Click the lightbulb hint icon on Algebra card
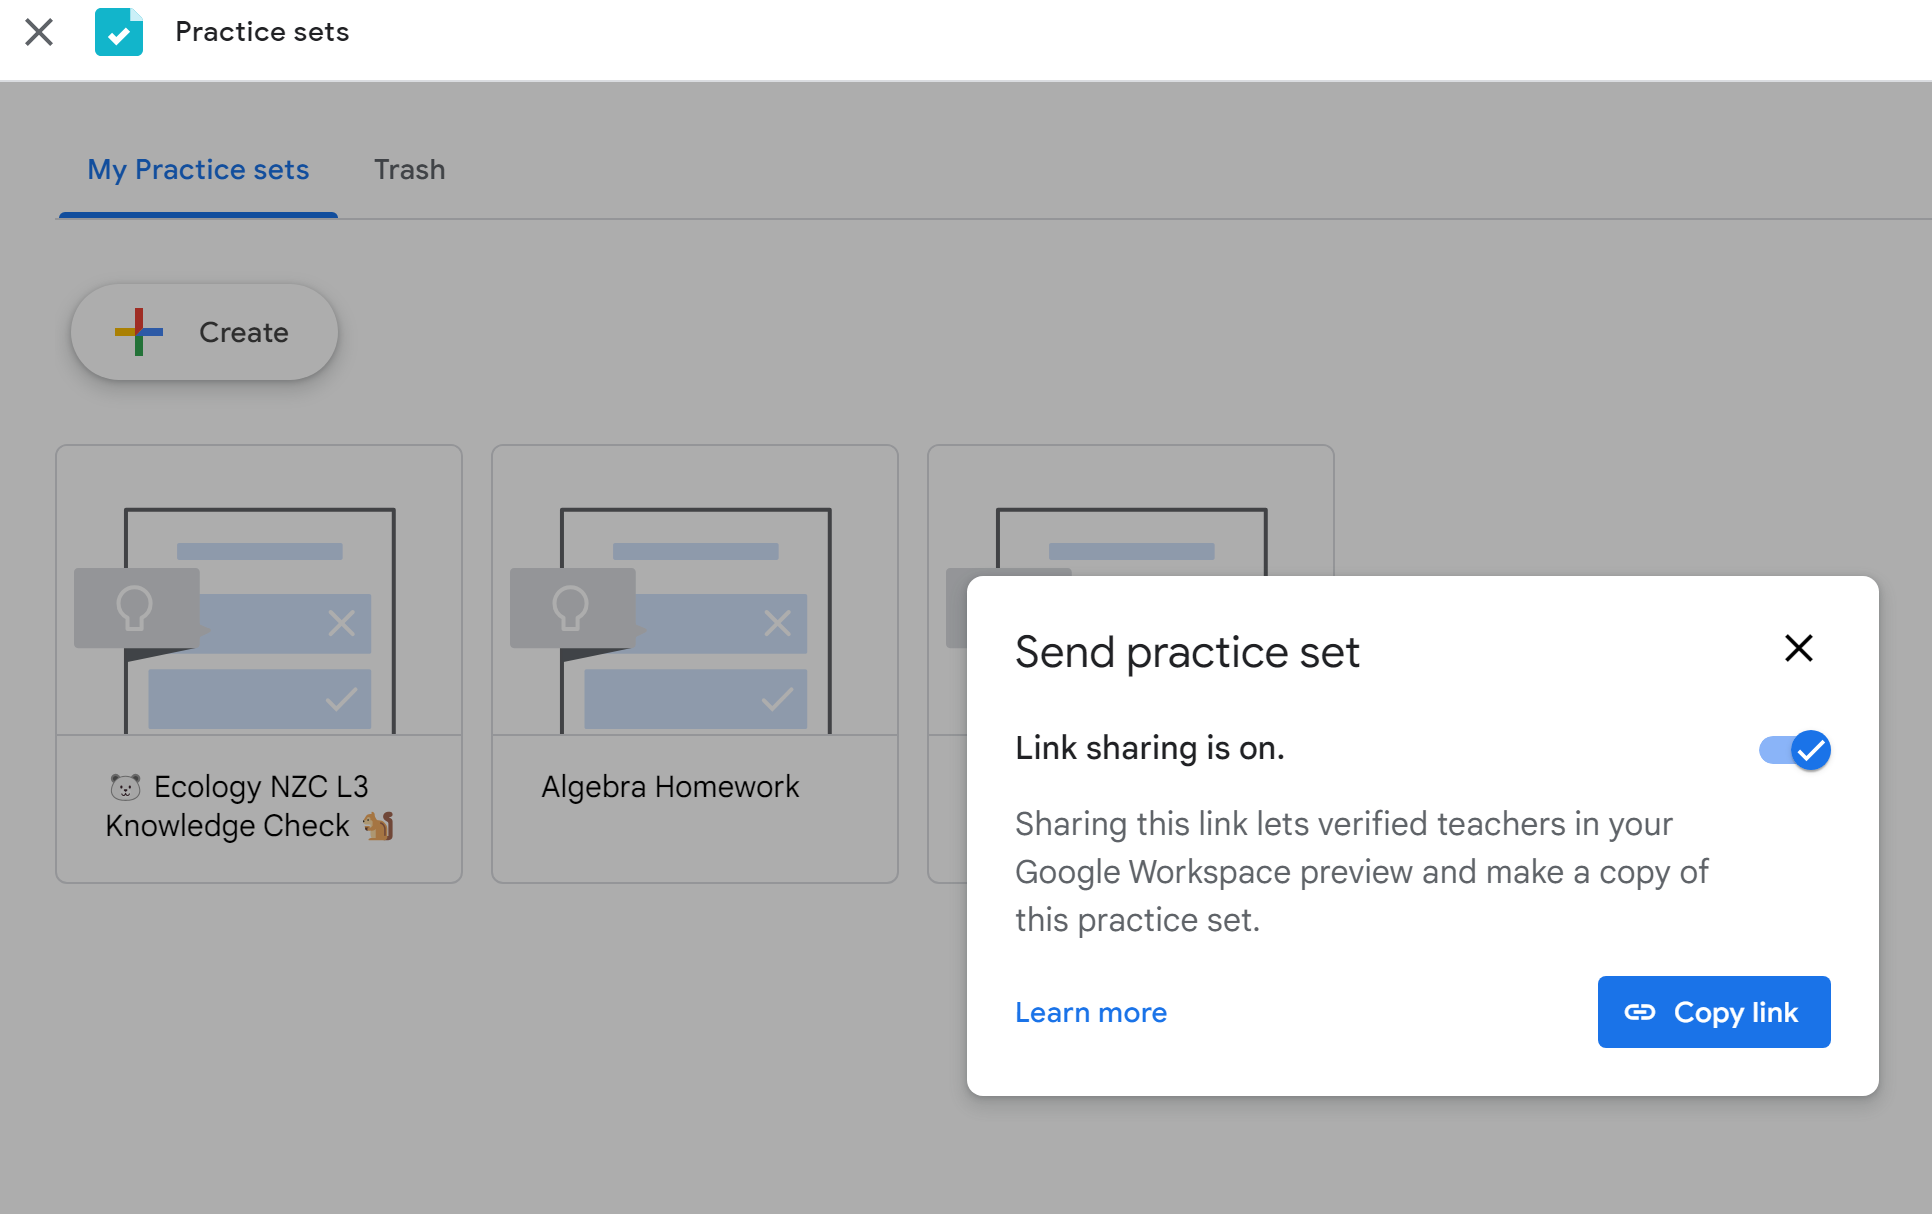The width and height of the screenshot is (1932, 1214). coord(571,607)
